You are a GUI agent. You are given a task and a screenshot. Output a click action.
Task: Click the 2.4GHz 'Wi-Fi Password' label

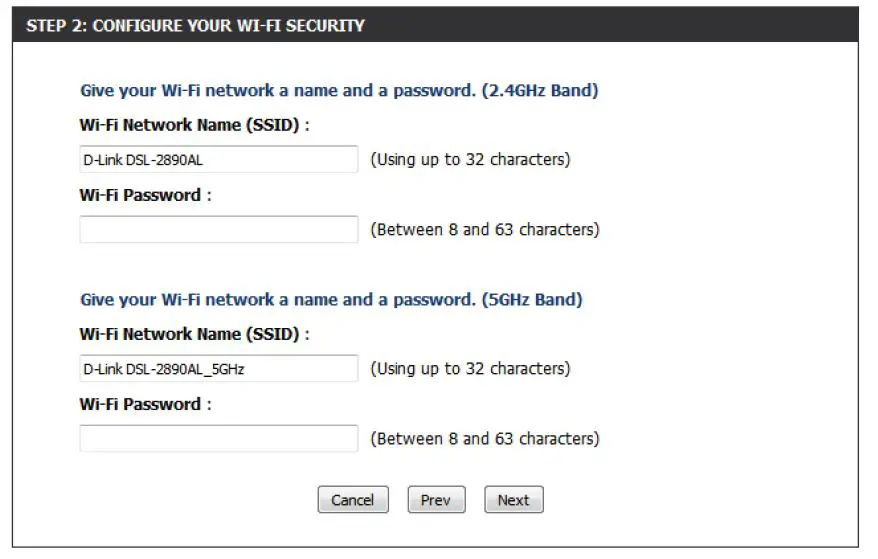pos(145,195)
